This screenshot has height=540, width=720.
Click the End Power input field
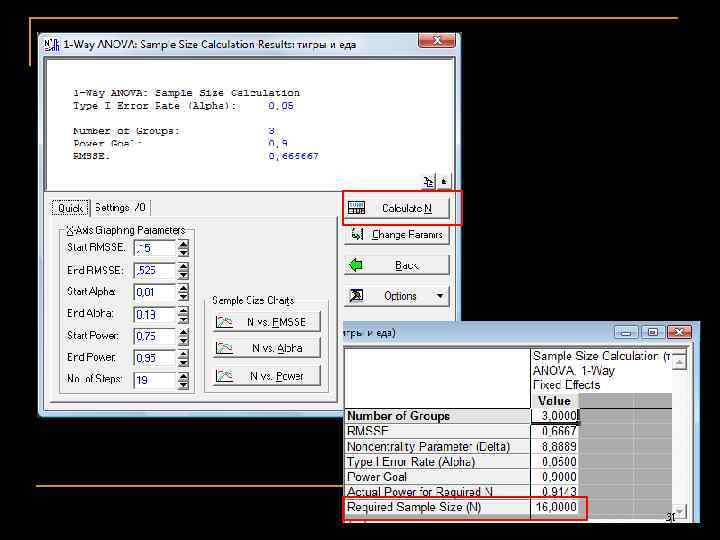tap(155, 358)
